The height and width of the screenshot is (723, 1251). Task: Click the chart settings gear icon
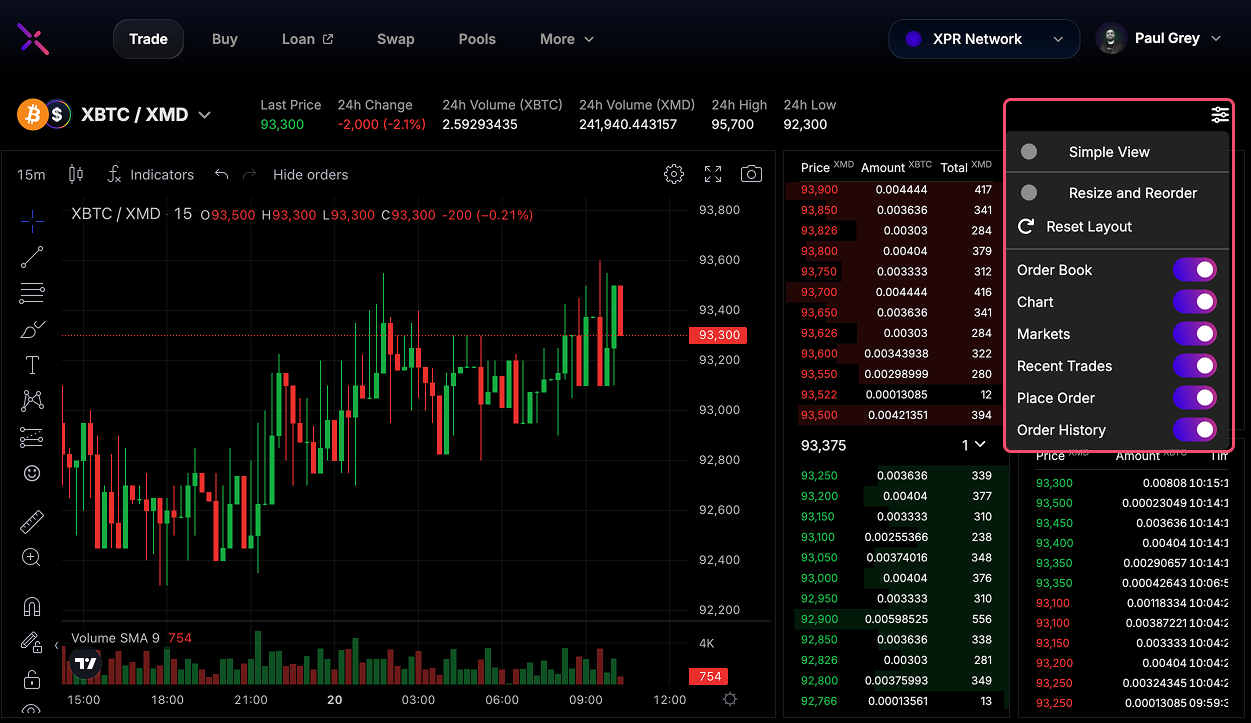tap(674, 174)
